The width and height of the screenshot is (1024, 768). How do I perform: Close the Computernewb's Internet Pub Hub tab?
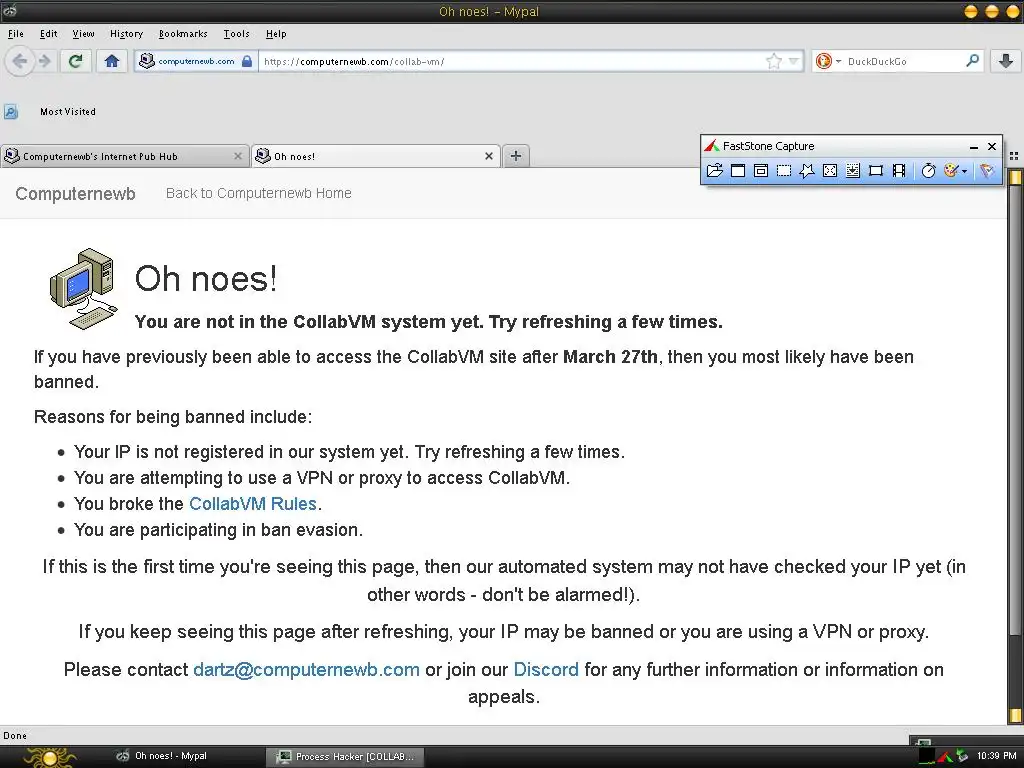238,156
